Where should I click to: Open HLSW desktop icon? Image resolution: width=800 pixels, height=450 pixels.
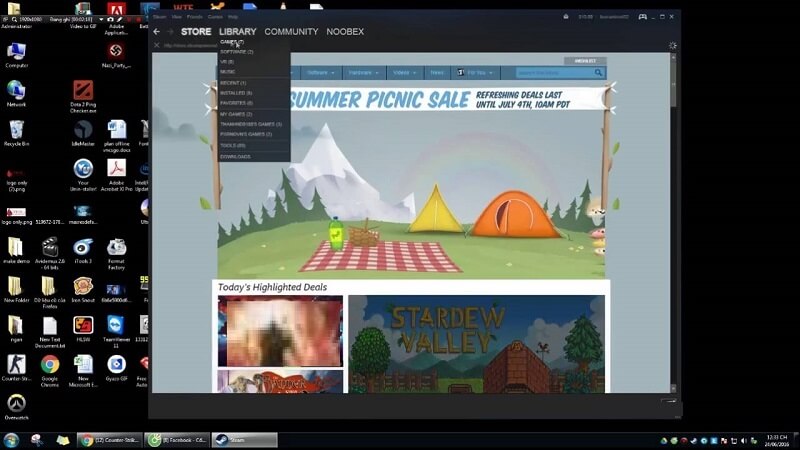[x=83, y=329]
